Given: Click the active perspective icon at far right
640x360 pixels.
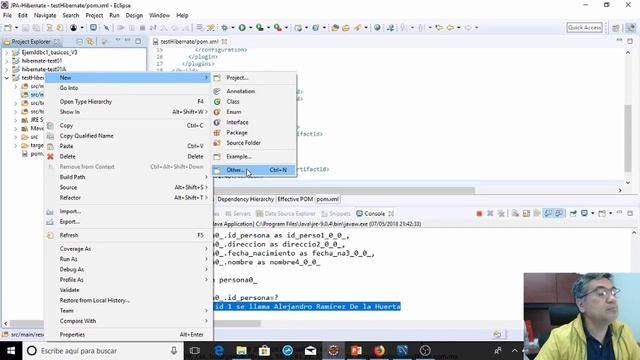Looking at the screenshot, I should pos(631,28).
